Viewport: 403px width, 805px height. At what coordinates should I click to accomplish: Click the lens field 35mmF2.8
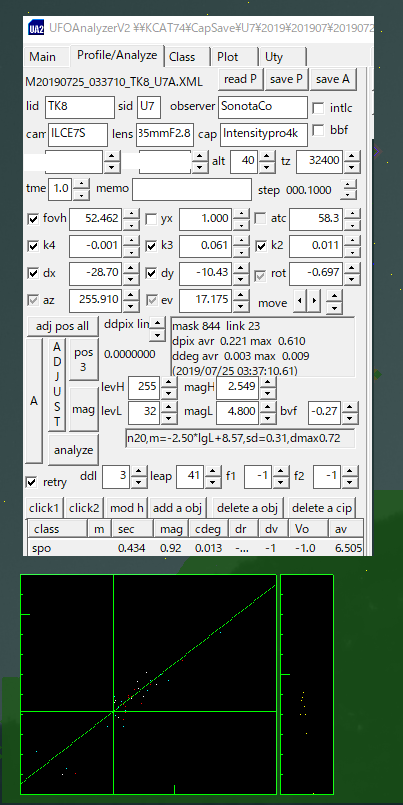pos(165,135)
